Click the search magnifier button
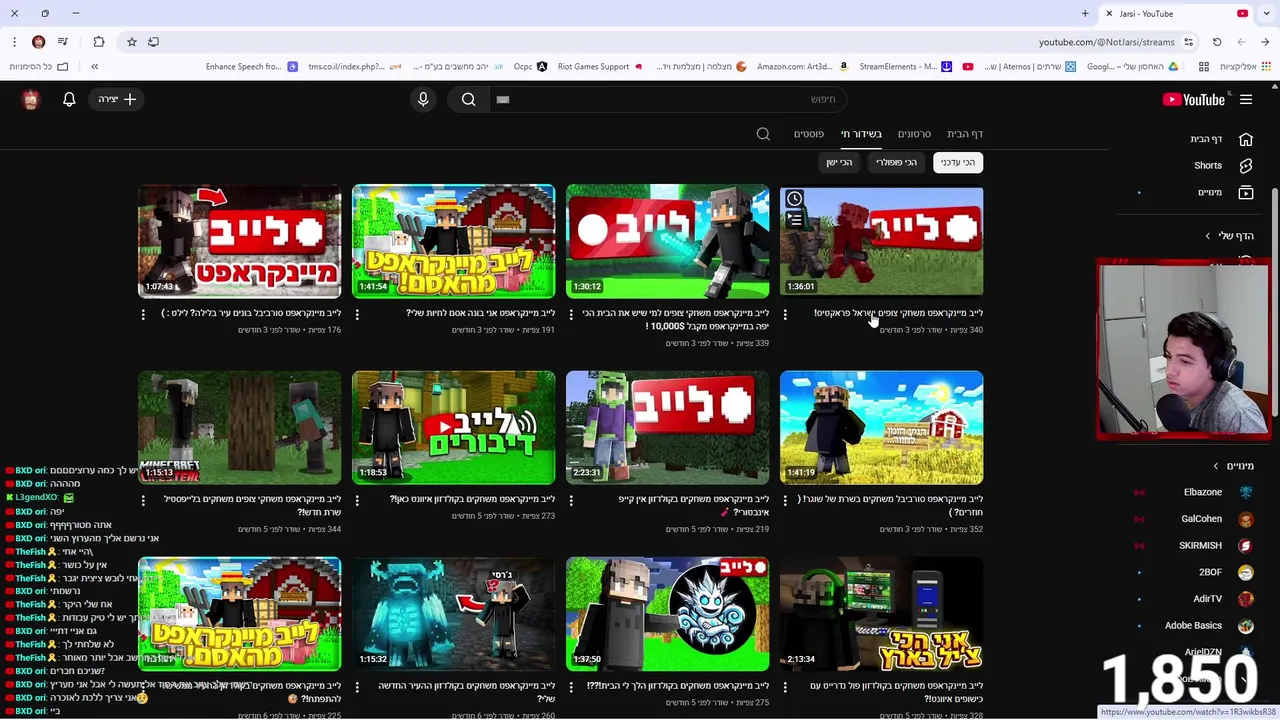 click(468, 99)
